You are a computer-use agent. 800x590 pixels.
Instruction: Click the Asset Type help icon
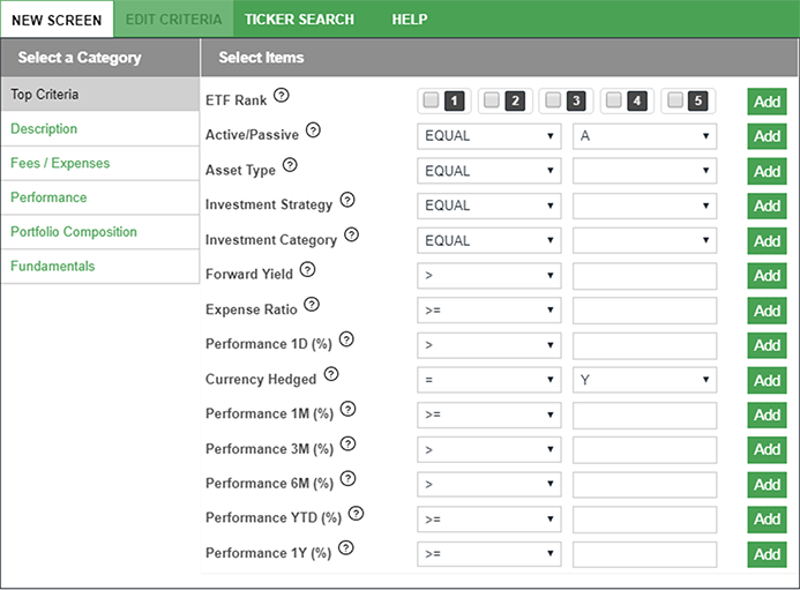290,165
